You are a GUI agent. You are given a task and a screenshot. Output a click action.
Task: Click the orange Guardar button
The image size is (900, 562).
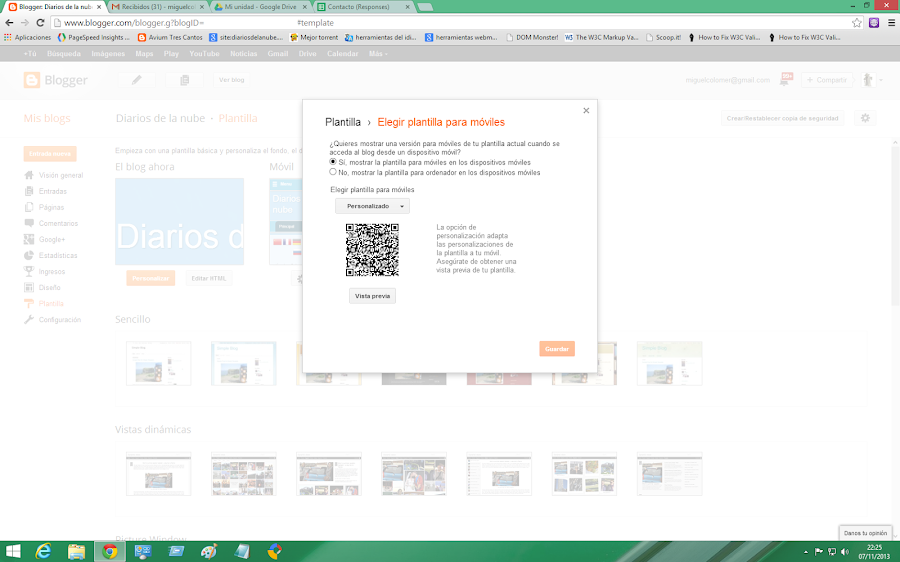click(x=557, y=349)
